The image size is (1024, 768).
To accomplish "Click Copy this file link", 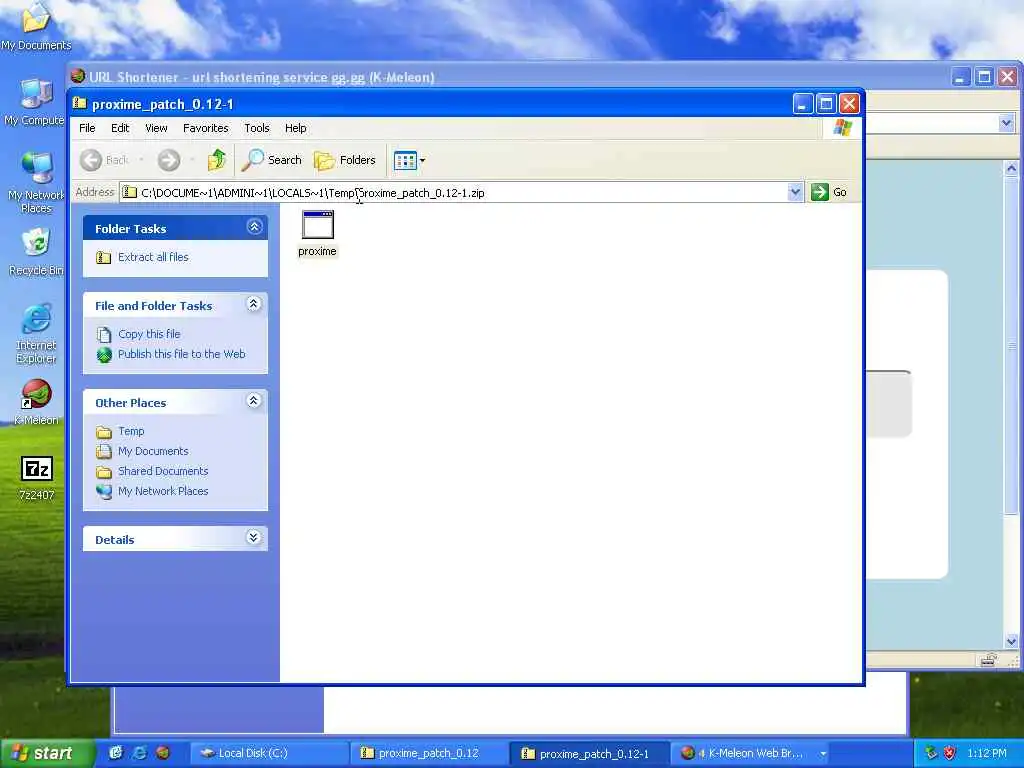I will (x=149, y=334).
